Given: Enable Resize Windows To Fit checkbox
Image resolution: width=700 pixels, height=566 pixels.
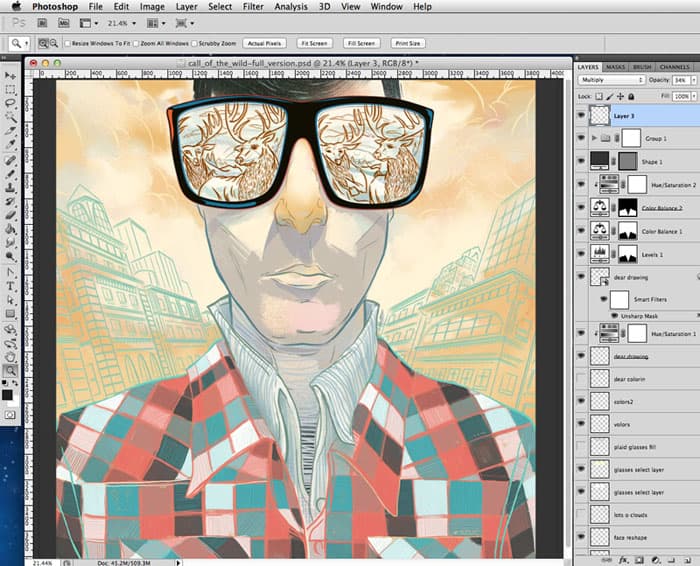Looking at the screenshot, I should [68, 43].
